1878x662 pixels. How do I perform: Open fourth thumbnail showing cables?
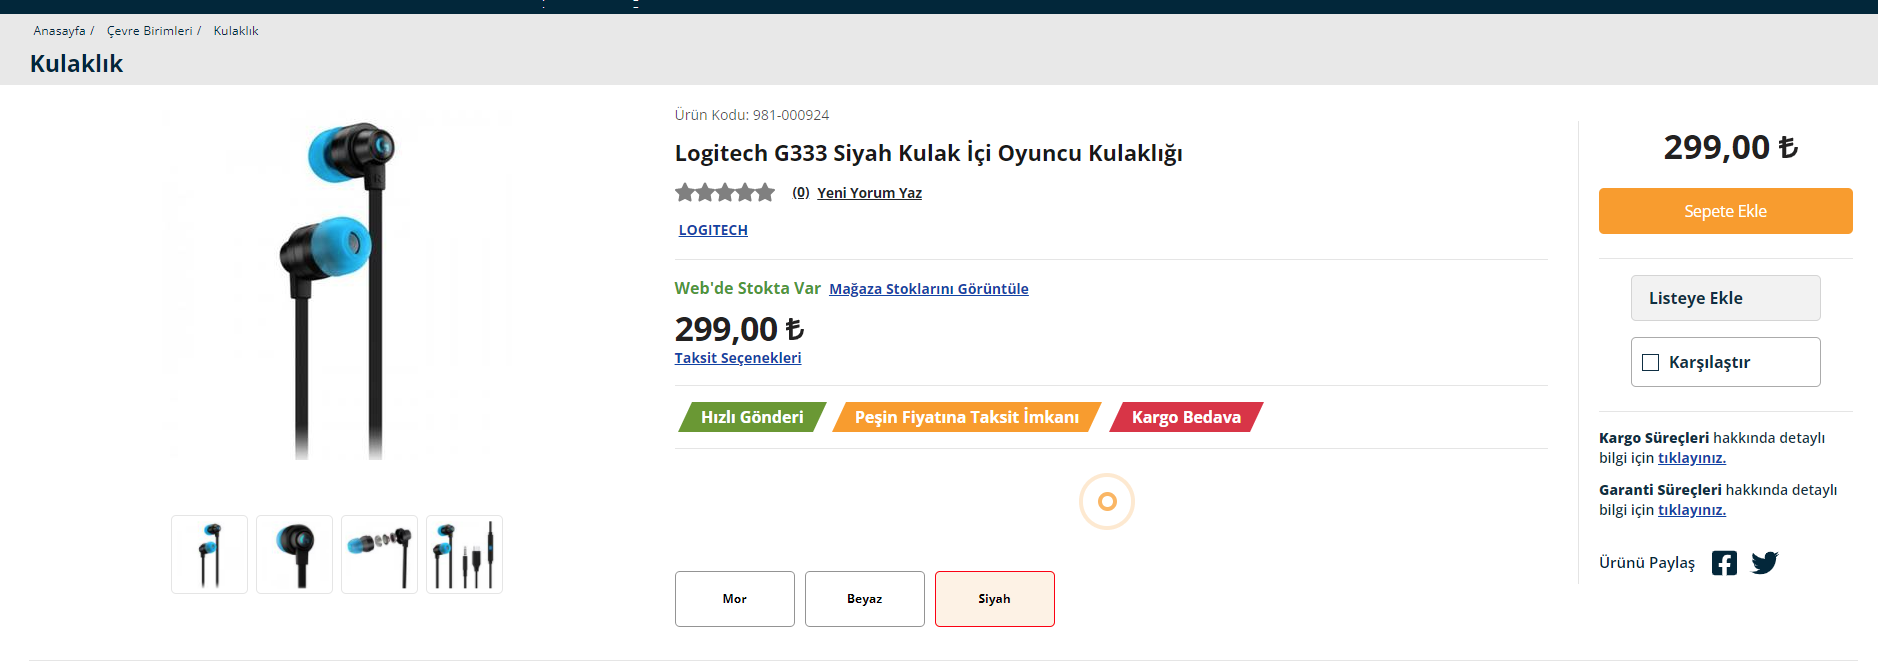coord(464,555)
